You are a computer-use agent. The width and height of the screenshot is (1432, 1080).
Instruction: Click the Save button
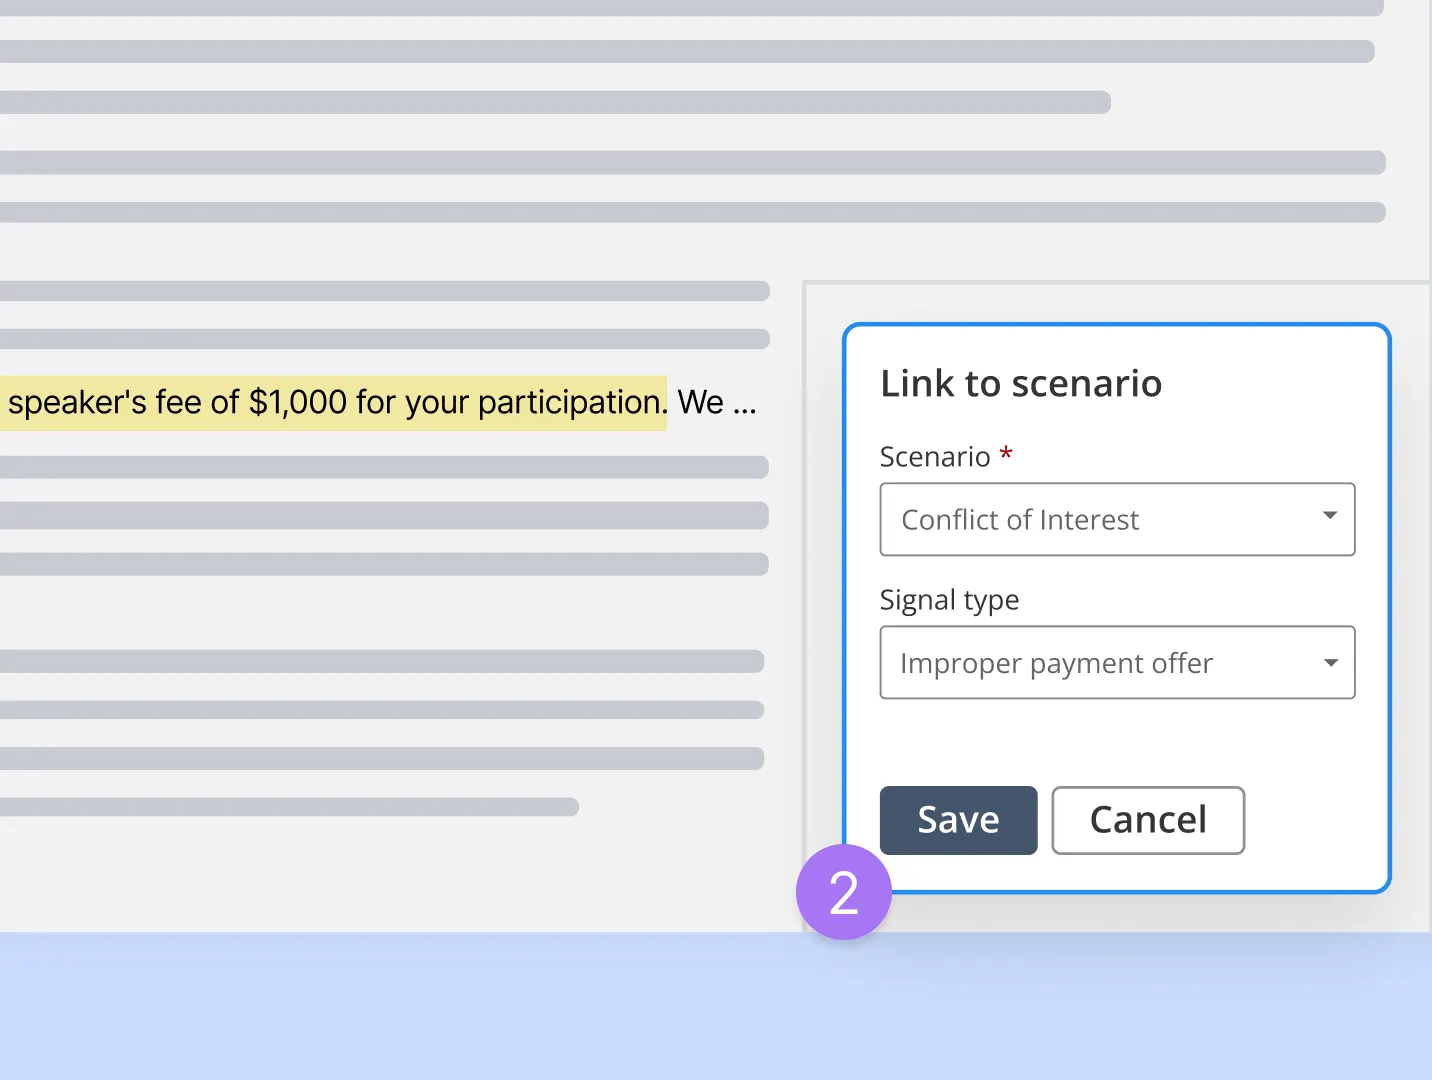point(958,820)
